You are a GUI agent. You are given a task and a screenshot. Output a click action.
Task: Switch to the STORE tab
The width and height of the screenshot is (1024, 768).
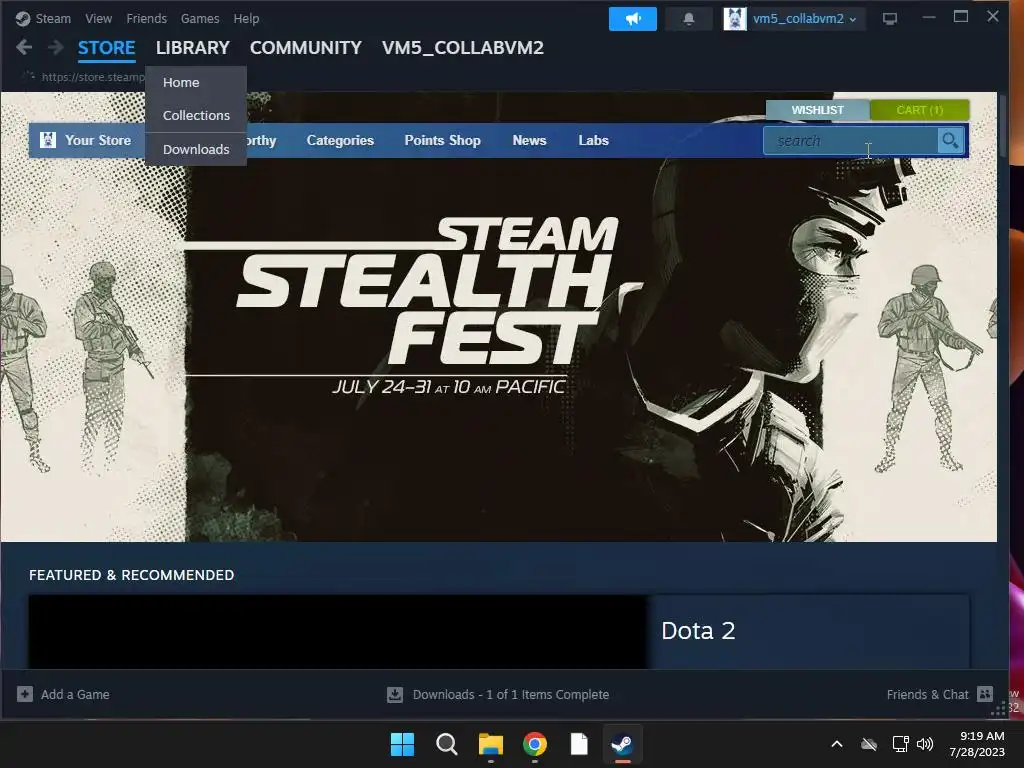(x=106, y=48)
